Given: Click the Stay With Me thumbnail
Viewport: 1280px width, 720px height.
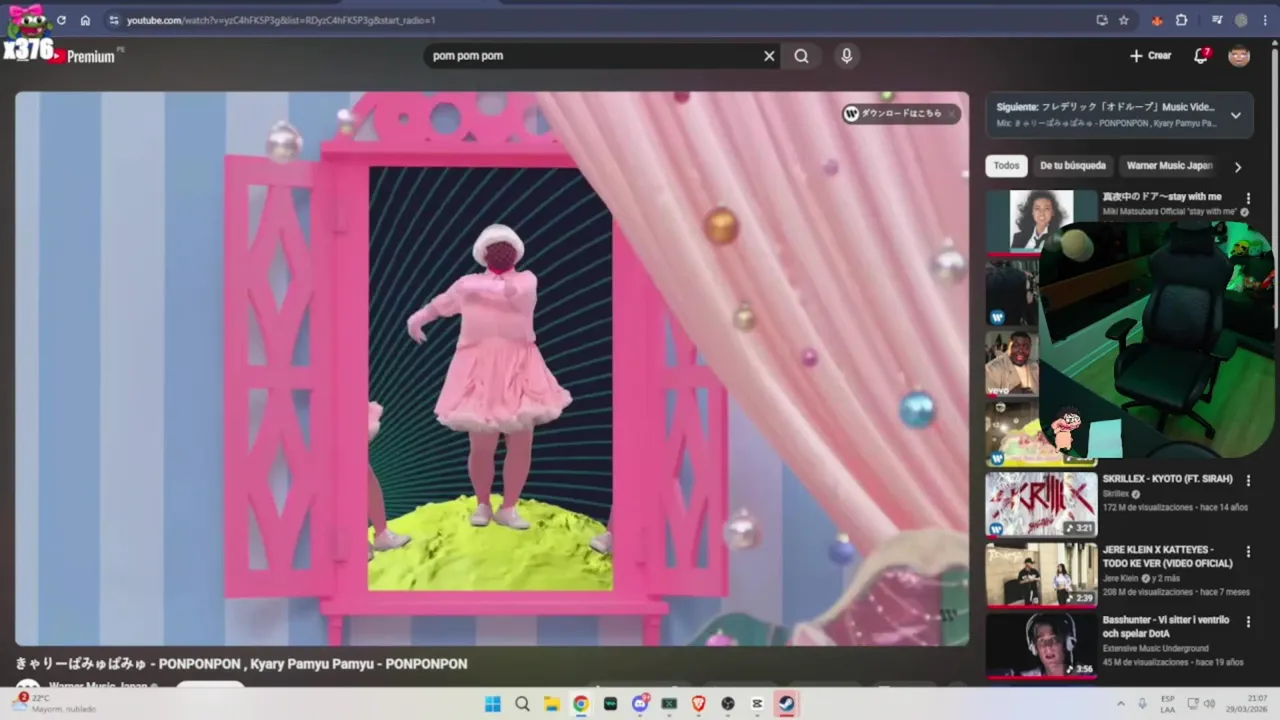Looking at the screenshot, I should coord(1041,221).
